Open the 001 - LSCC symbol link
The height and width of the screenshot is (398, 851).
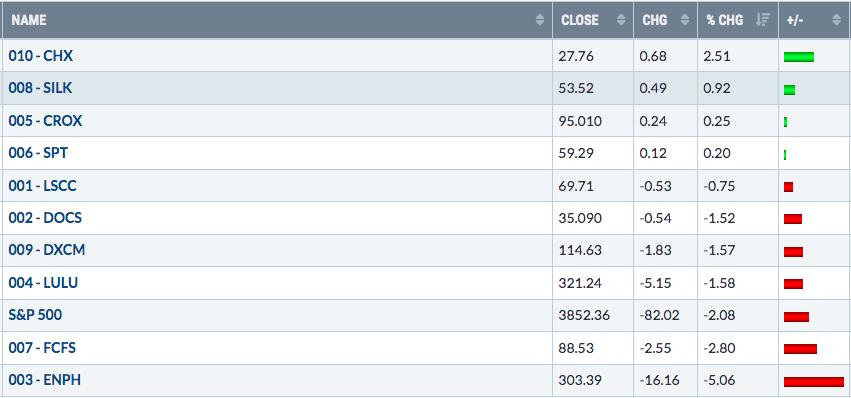(42, 186)
